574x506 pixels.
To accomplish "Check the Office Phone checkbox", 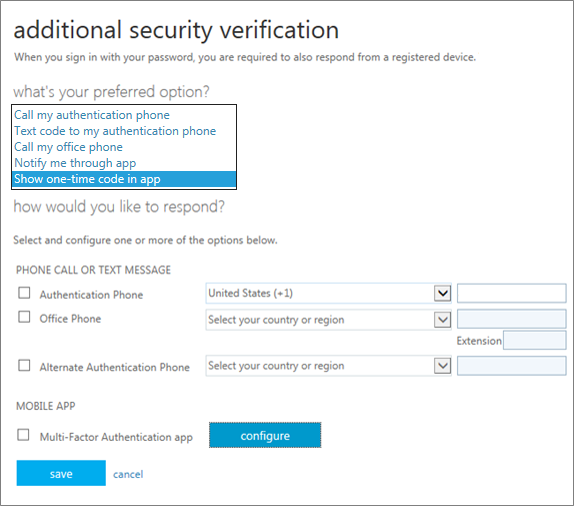I will (x=24, y=317).
